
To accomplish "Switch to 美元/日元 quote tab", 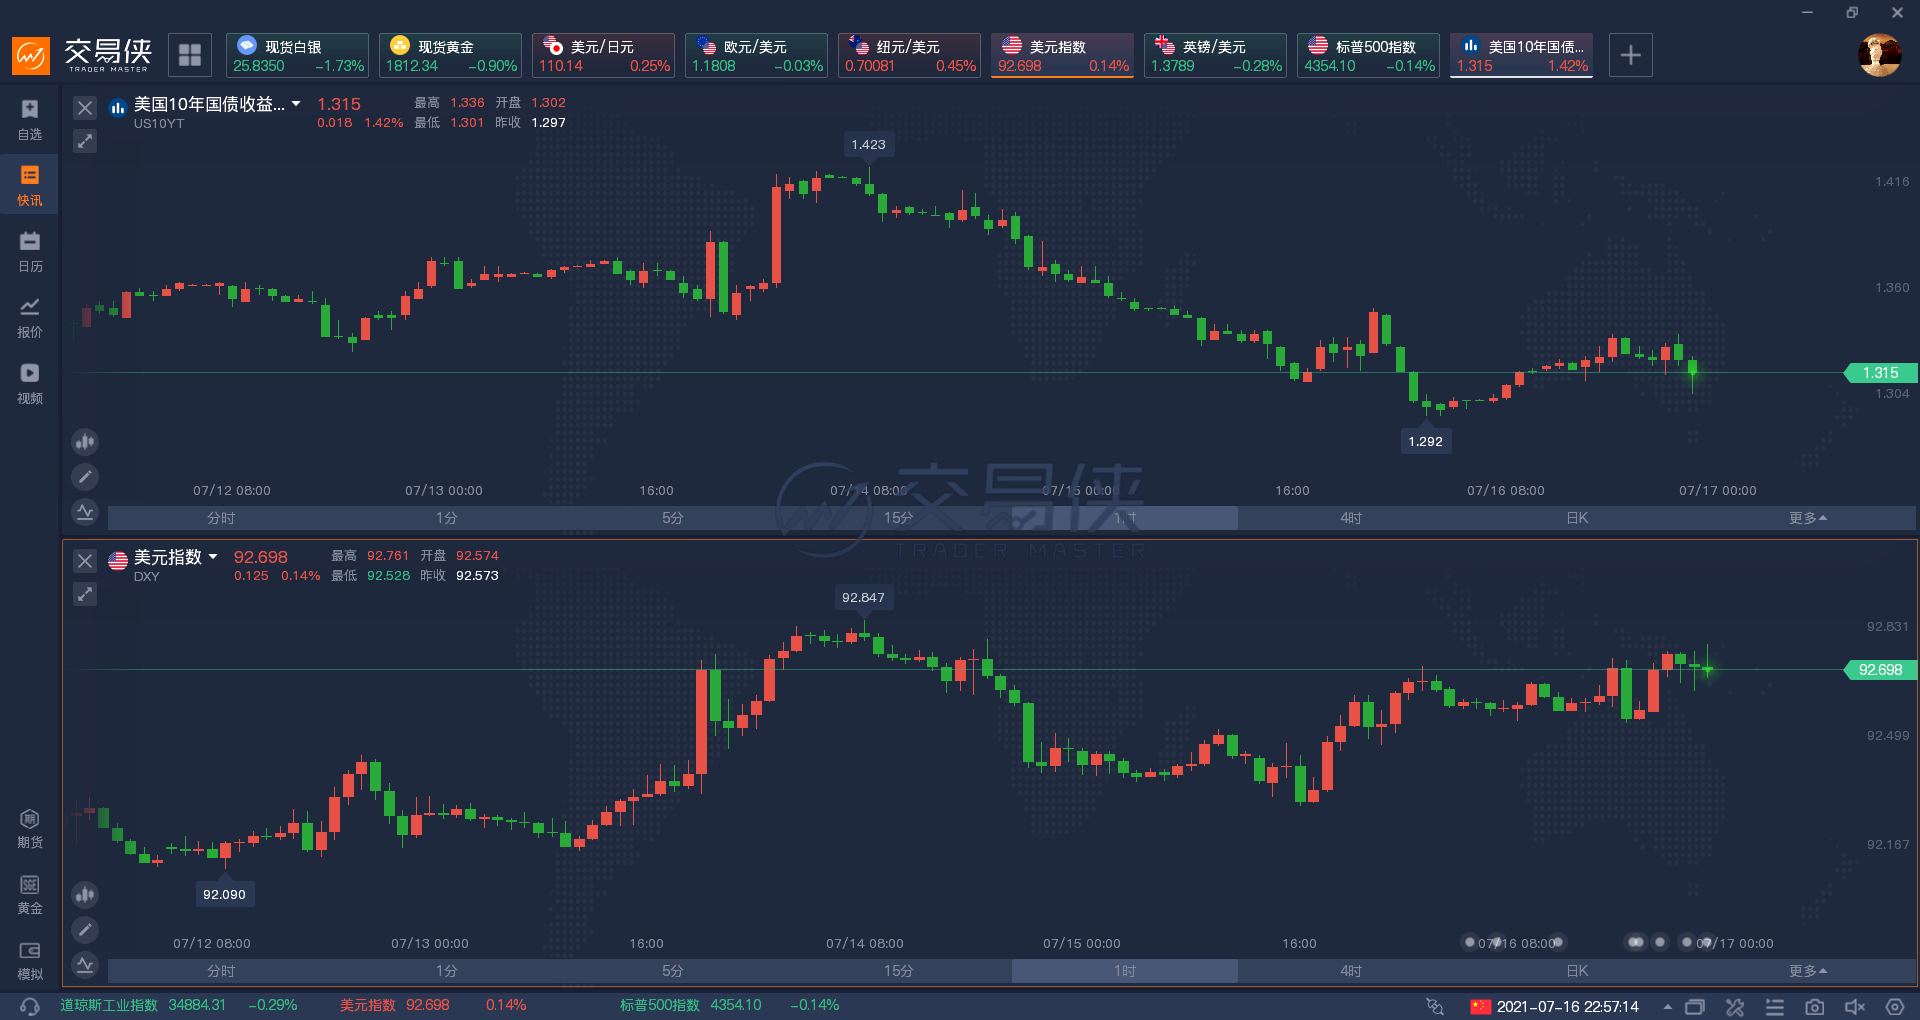I will pyautogui.click(x=604, y=55).
